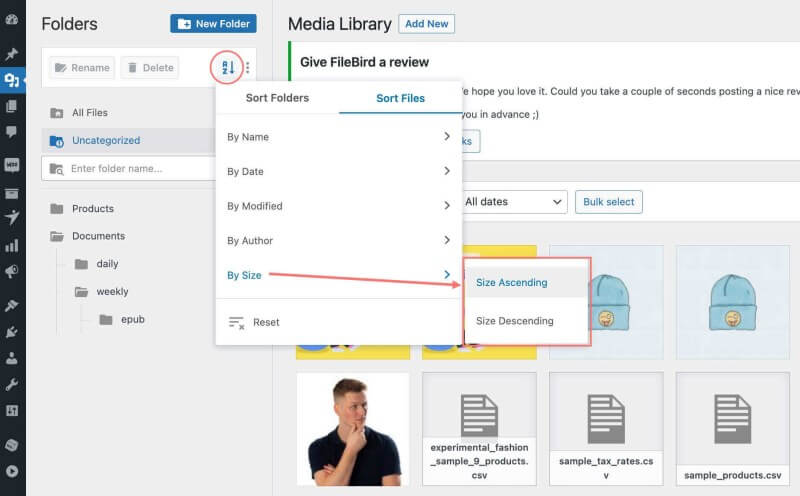This screenshot has height=496, width=800.
Task: Open the WooCommerce icon in sidebar
Action: click(x=12, y=165)
